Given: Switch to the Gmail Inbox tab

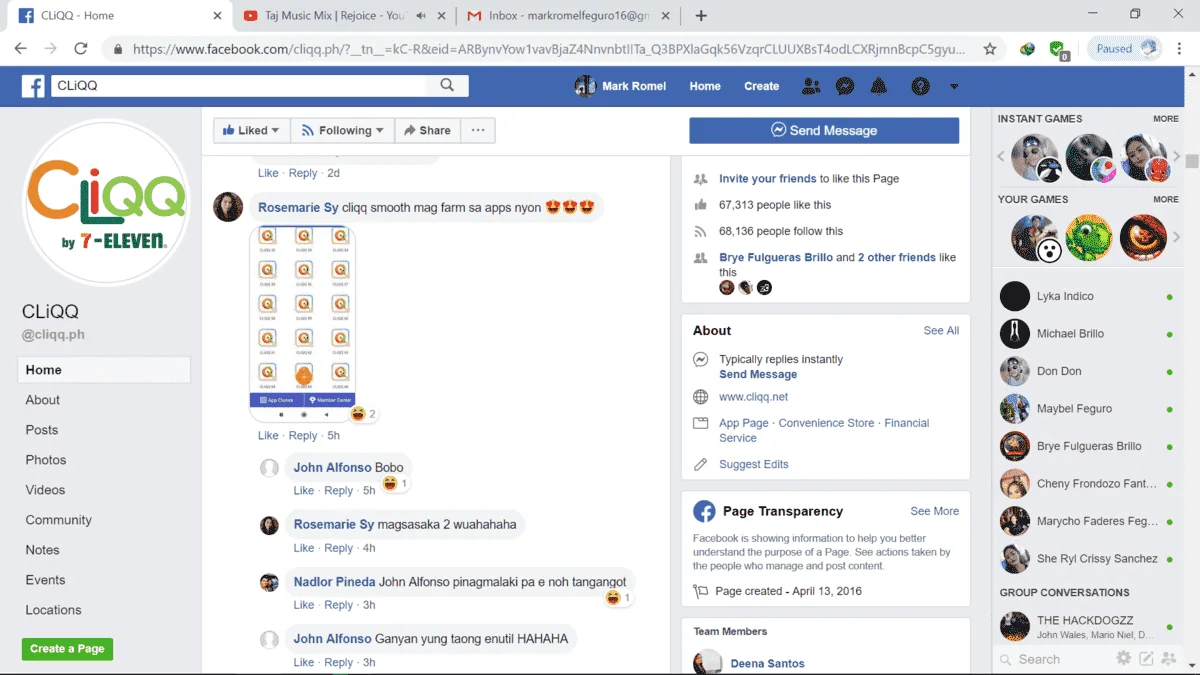Looking at the screenshot, I should click(567, 16).
